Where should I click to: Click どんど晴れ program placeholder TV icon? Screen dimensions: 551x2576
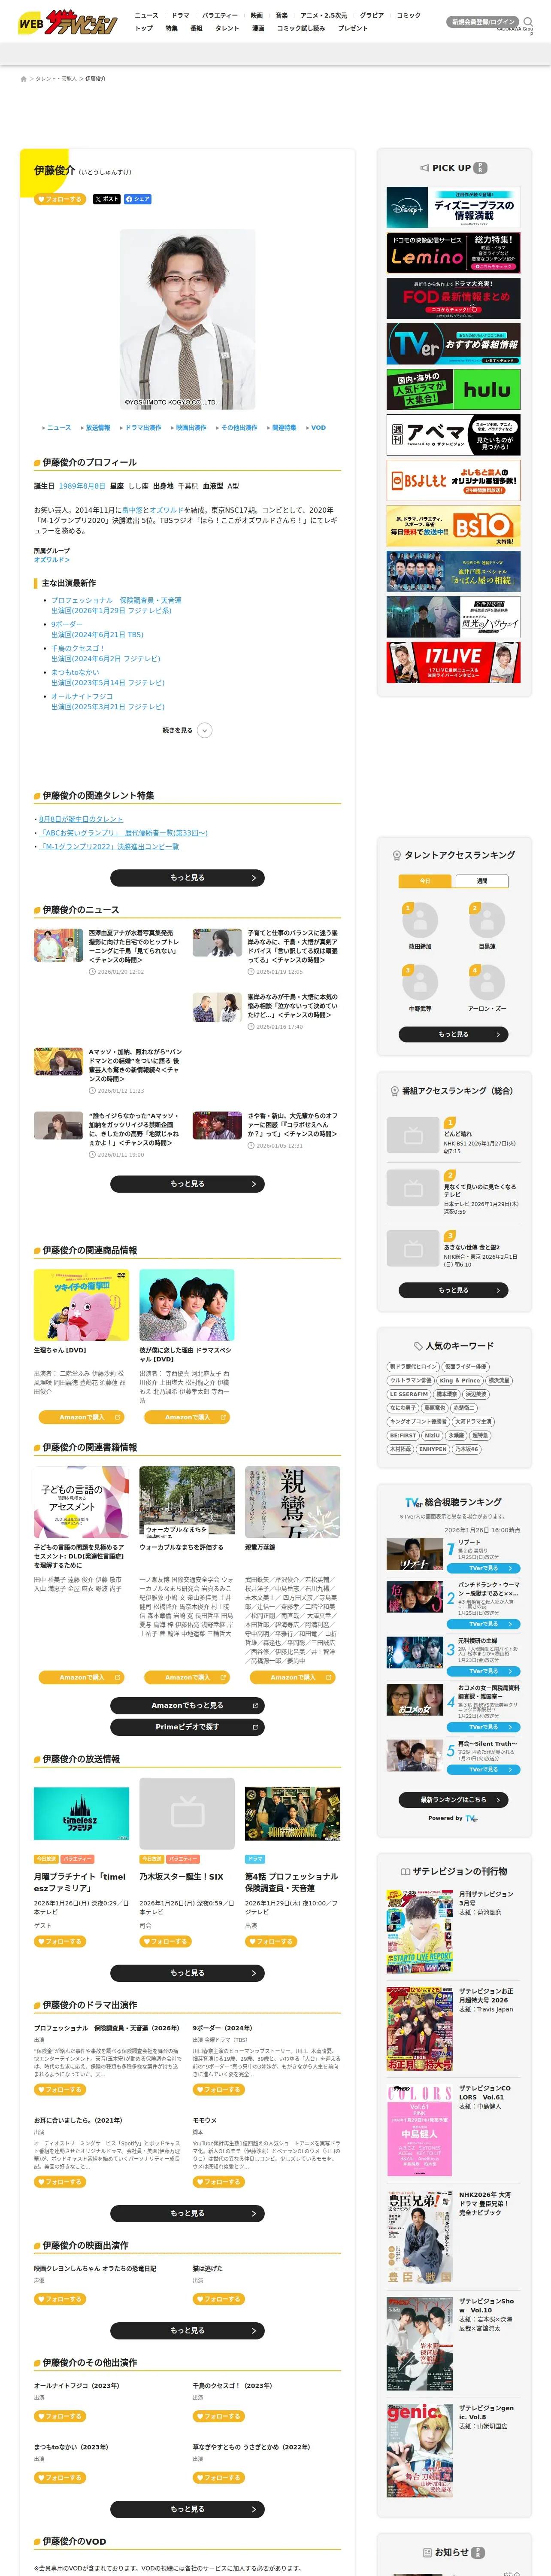413,1135
